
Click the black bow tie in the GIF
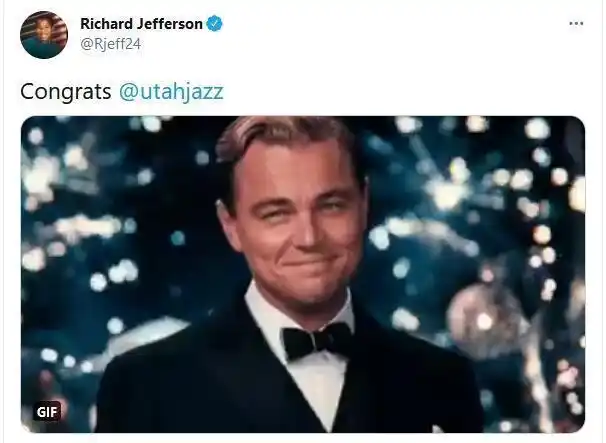(317, 341)
